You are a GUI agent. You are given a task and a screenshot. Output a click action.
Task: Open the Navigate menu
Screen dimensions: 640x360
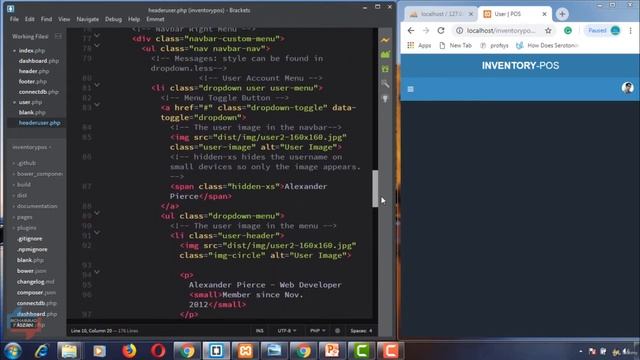coord(87,19)
